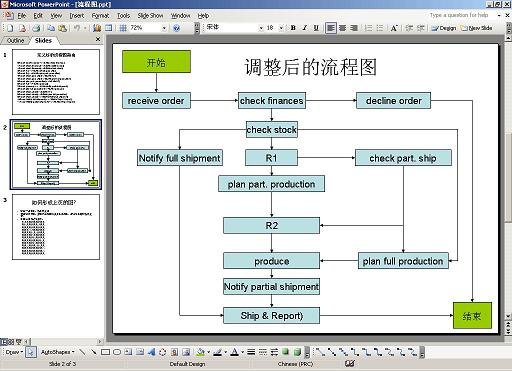This screenshot has width=512, height=371.
Task: Select the Line drawing tool
Action: coord(82,352)
